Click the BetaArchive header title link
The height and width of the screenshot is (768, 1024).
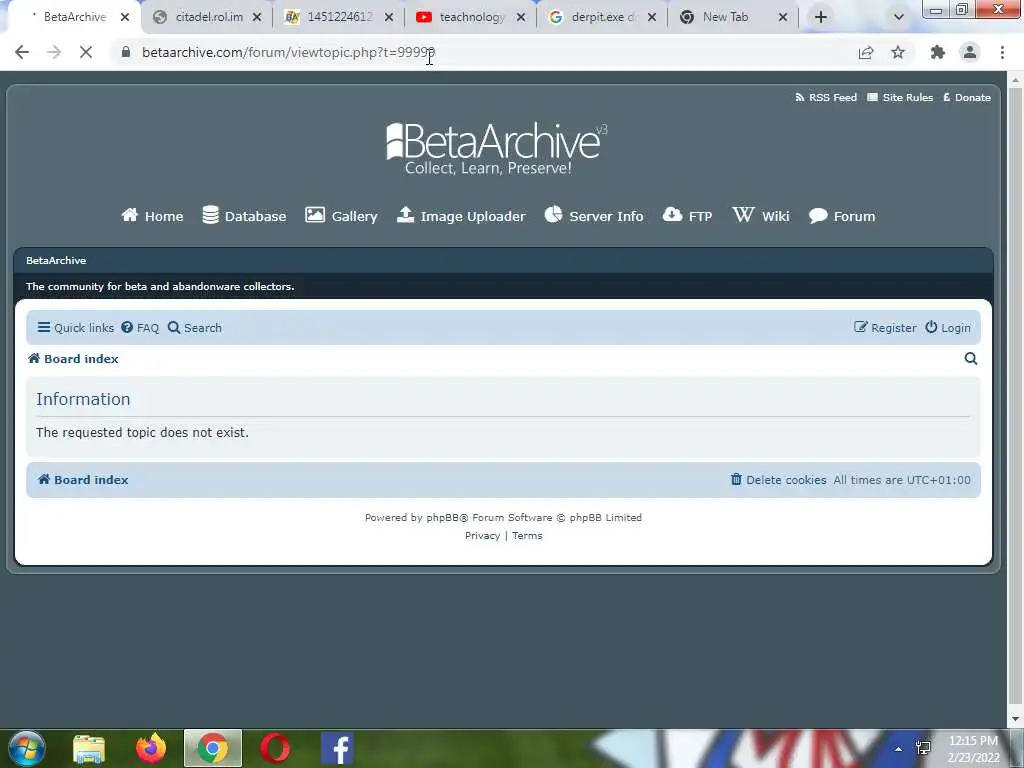click(56, 261)
